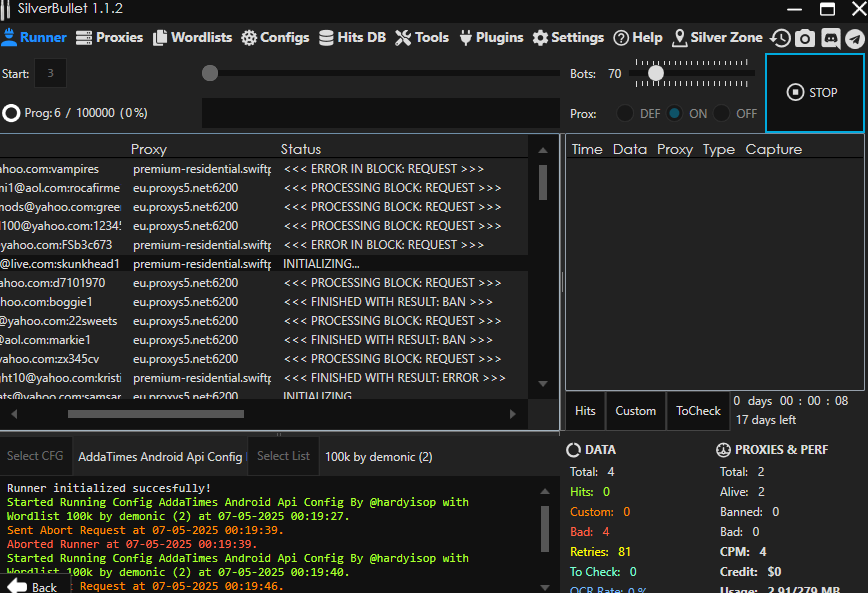Click the STOP button
The image size is (868, 593).
pyautogui.click(x=814, y=93)
